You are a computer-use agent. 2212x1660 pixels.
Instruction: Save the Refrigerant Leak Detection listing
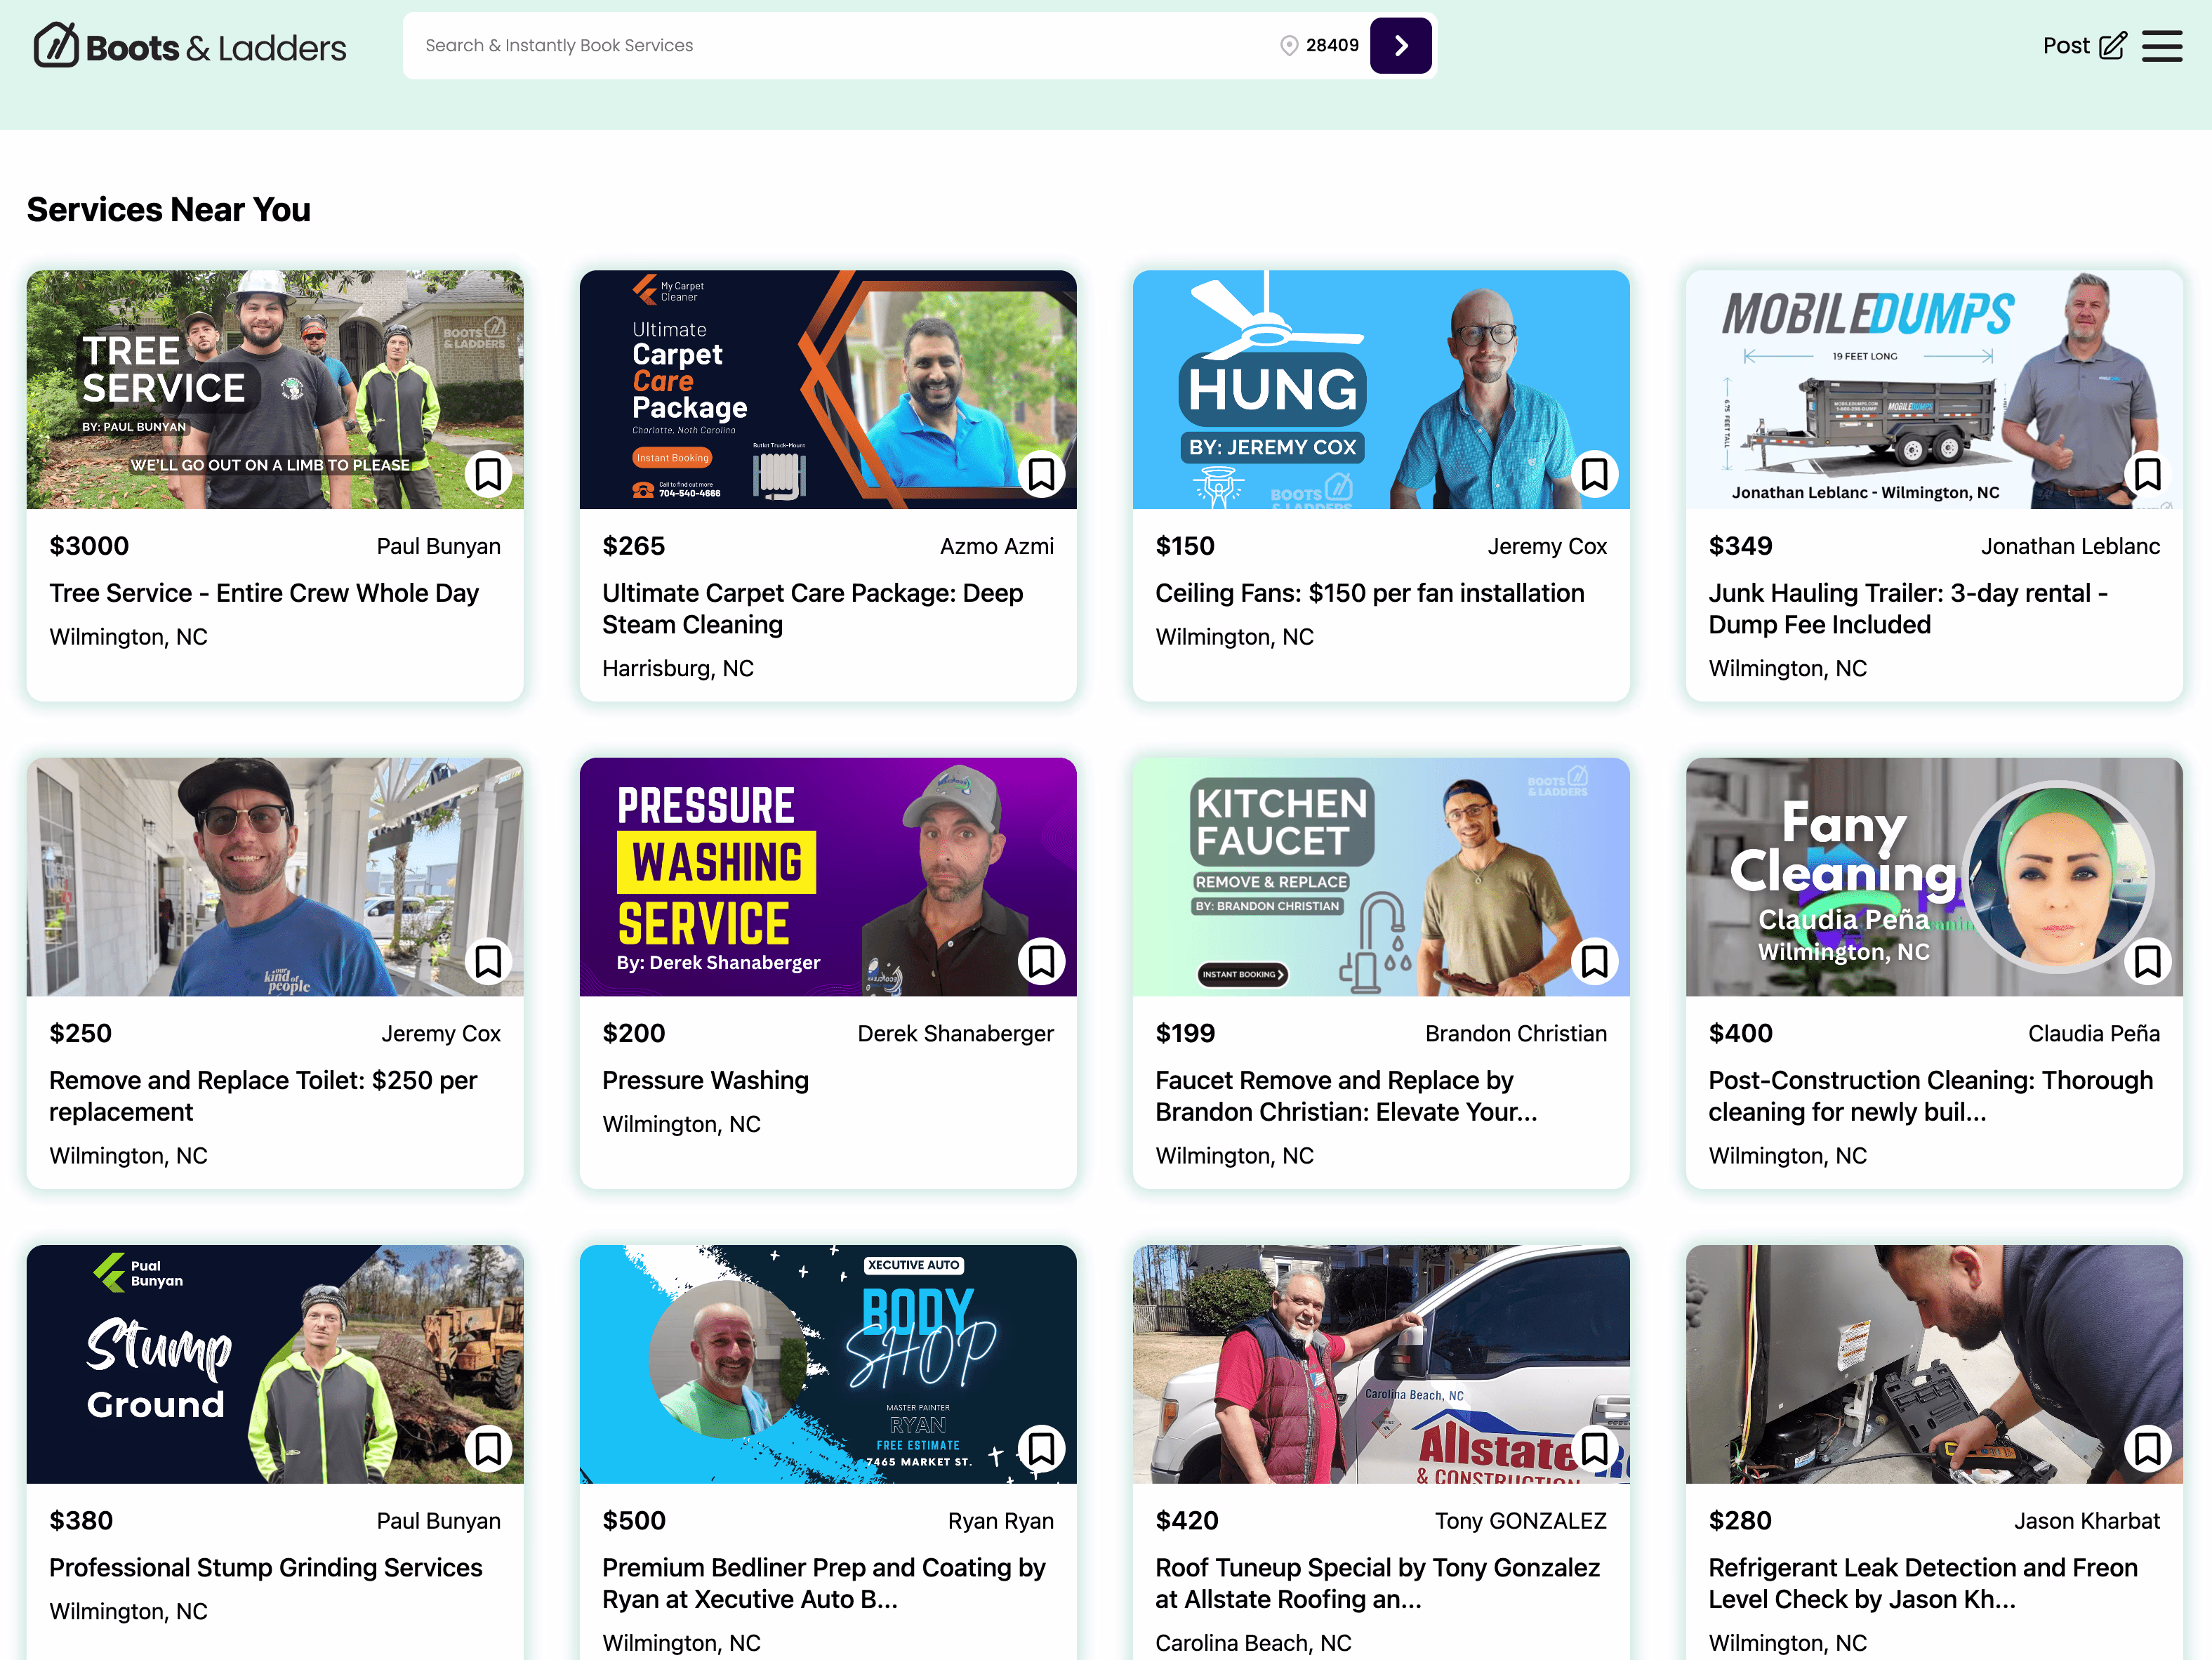tap(2147, 1448)
